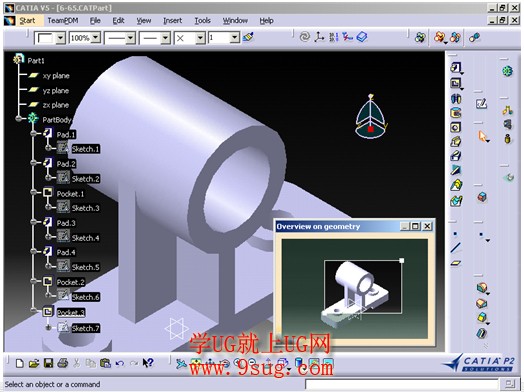Select the Slot tool icon
Image resolution: width=524 pixels, height=392 pixels.
(x=456, y=156)
